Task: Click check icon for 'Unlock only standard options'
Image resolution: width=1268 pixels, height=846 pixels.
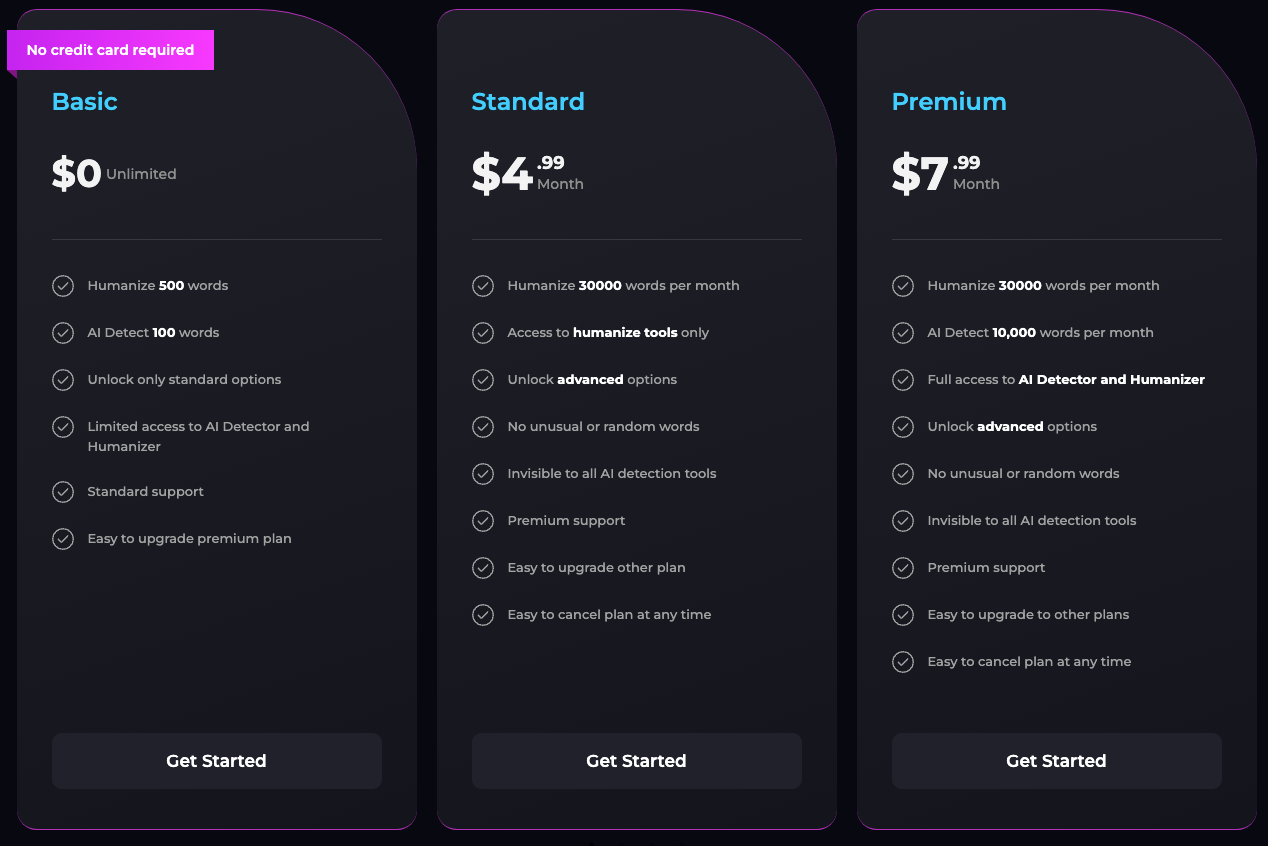Action: tap(63, 380)
